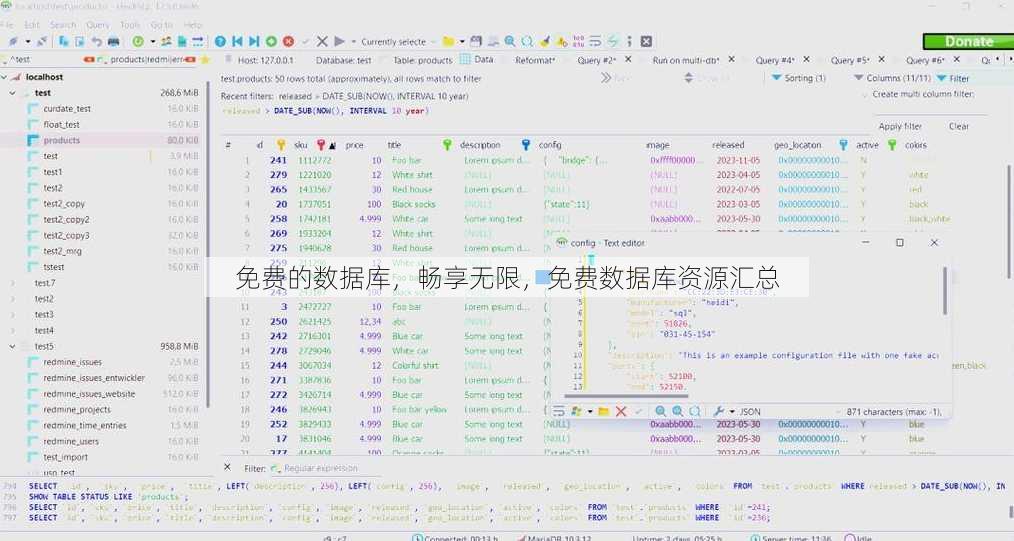This screenshot has height=541, width=1014.
Task: Switch to the Database: test tab
Action: 343,60
